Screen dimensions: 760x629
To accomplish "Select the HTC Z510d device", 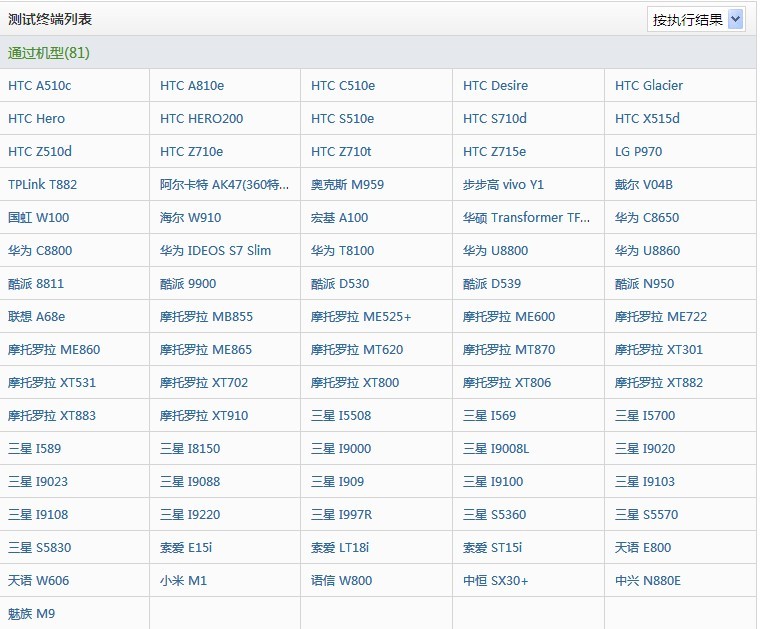I will 40,152.
